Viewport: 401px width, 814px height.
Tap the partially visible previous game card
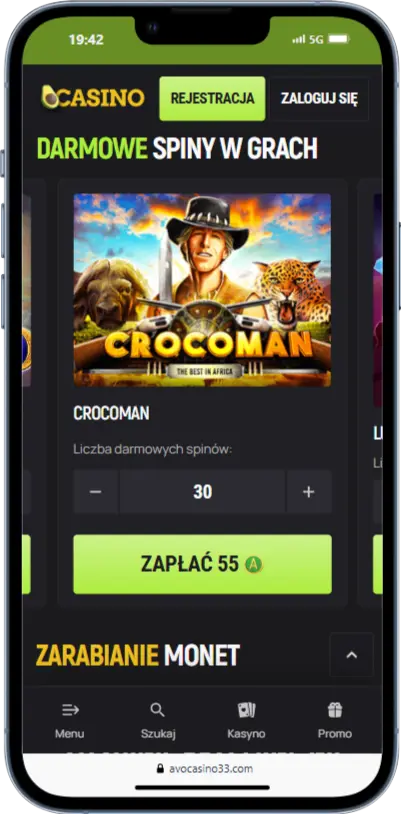[34, 392]
